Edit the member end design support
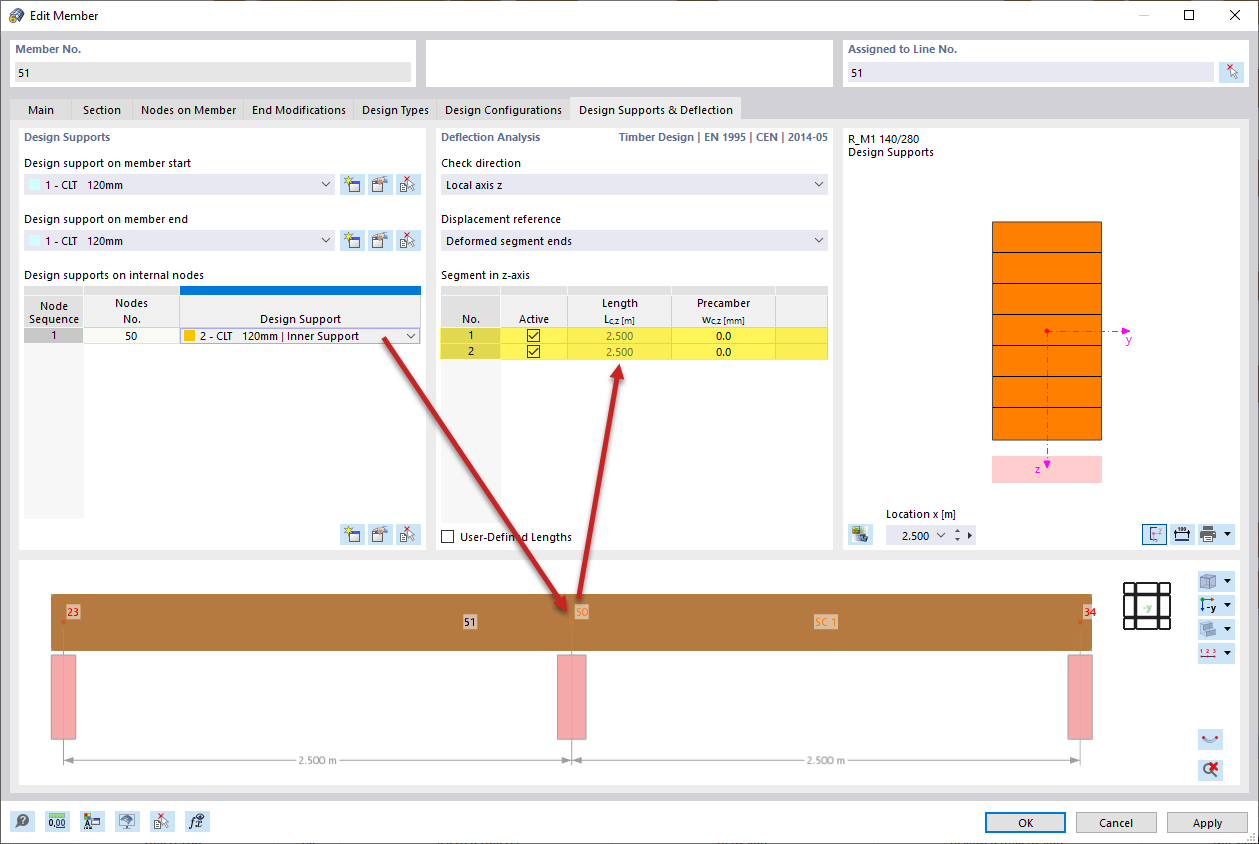The width and height of the screenshot is (1259, 844). click(380, 241)
